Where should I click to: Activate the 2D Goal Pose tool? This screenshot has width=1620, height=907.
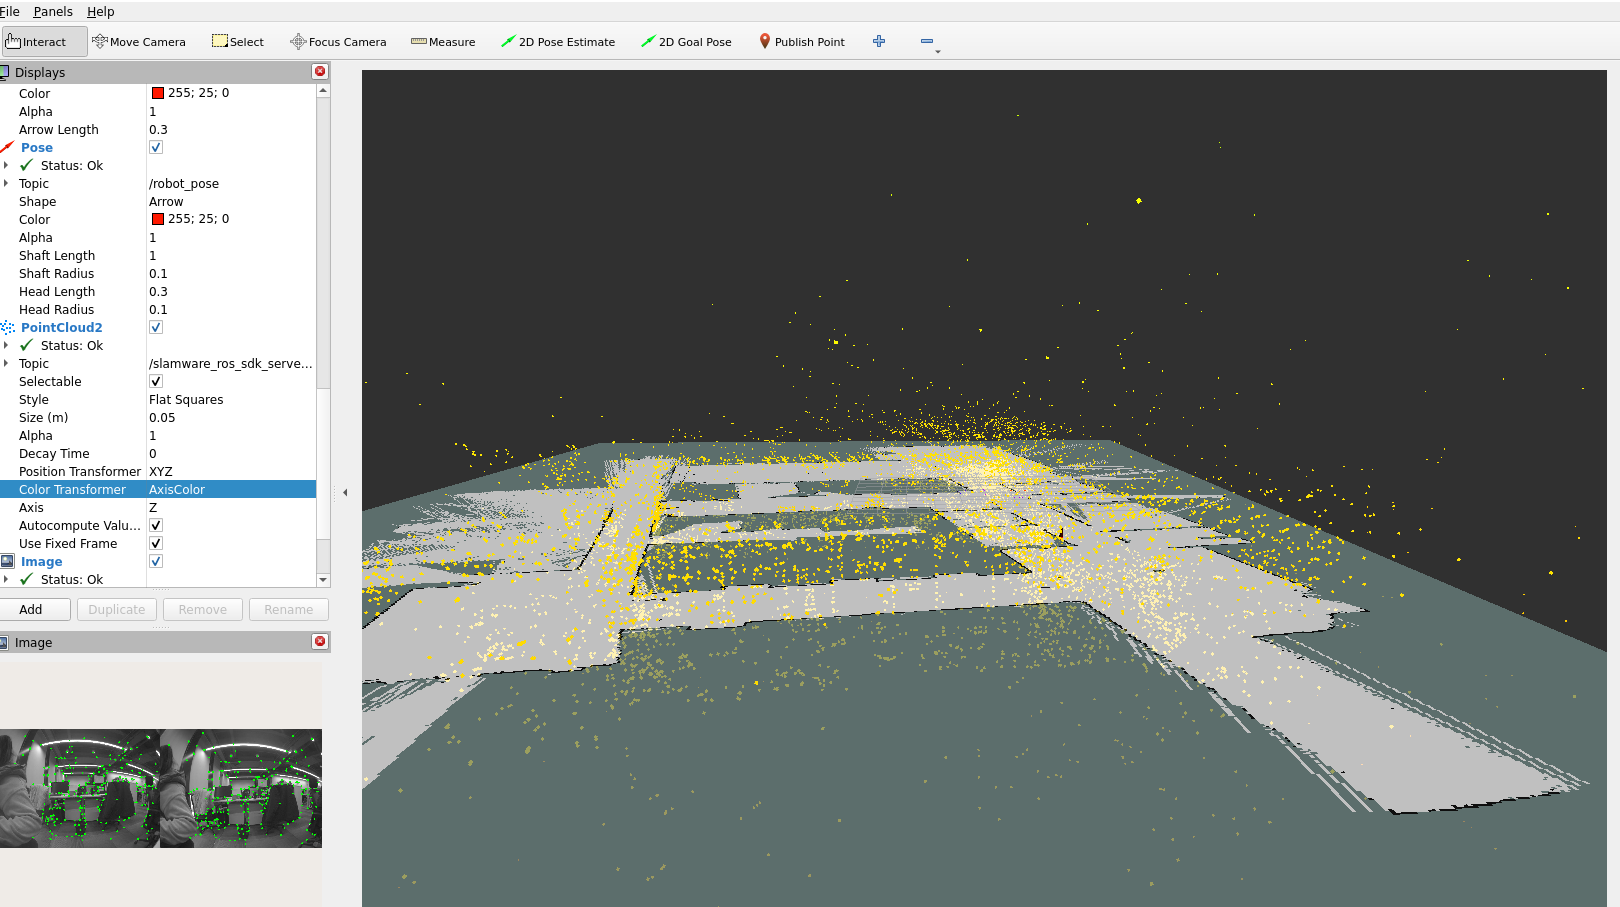click(x=686, y=41)
